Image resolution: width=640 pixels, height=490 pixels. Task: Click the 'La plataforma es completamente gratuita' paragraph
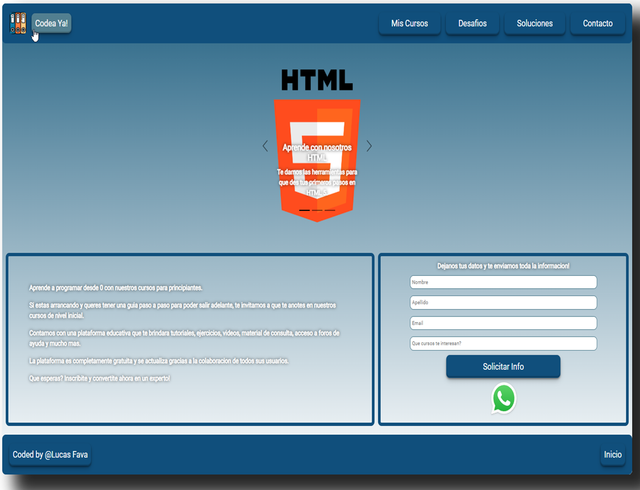point(159,361)
